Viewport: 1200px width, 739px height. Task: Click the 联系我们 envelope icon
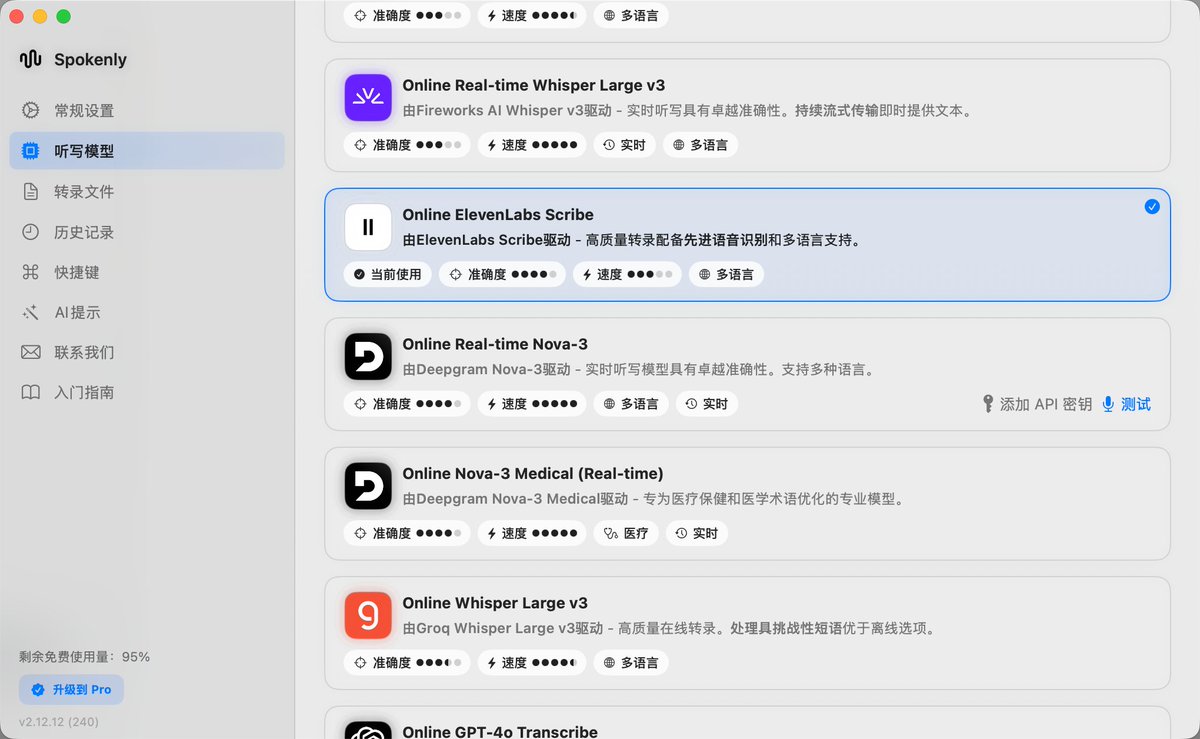(x=31, y=353)
